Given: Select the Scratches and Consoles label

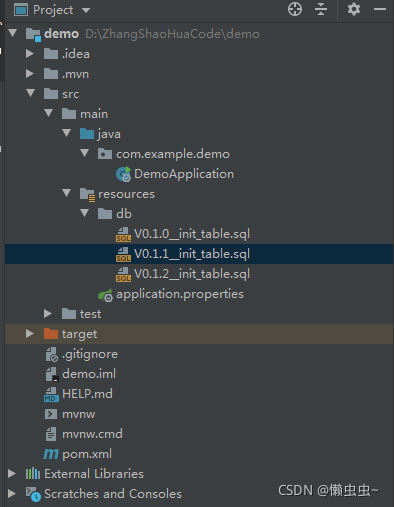Looking at the screenshot, I should coord(113,494).
